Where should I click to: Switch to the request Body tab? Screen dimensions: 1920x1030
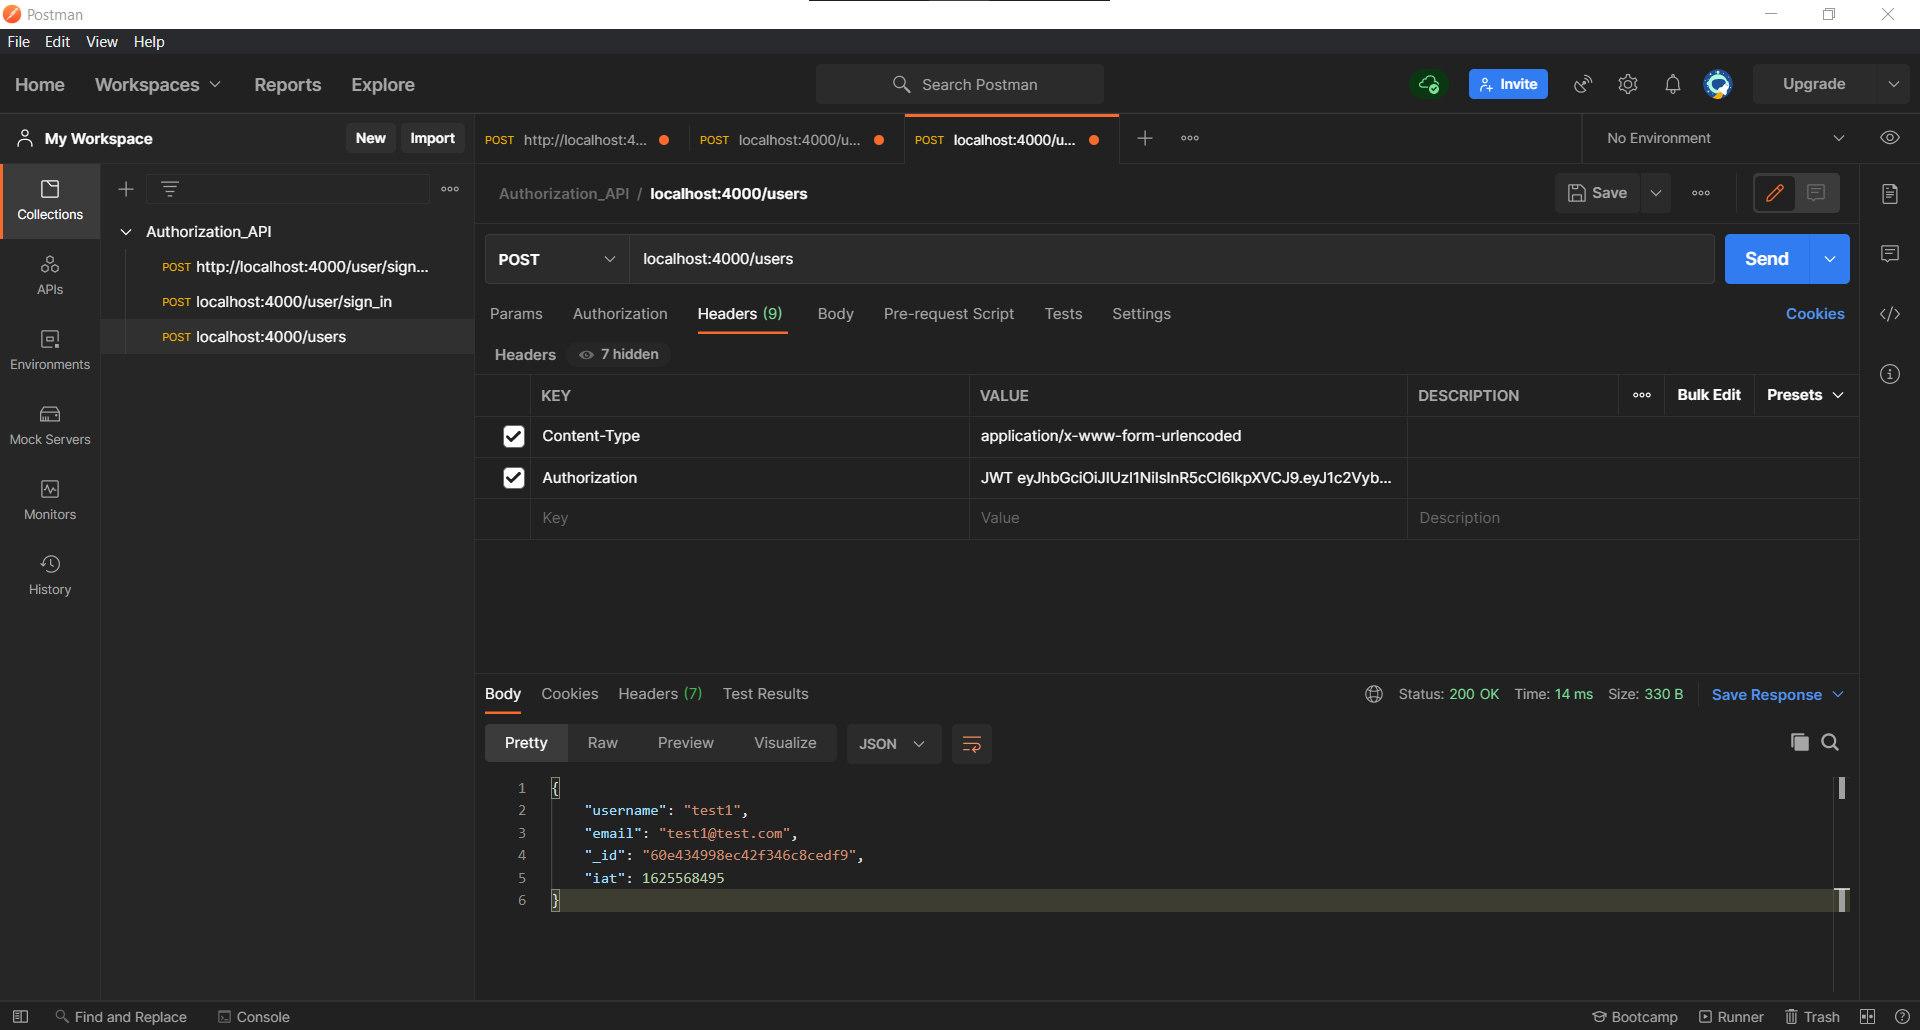[835, 314]
